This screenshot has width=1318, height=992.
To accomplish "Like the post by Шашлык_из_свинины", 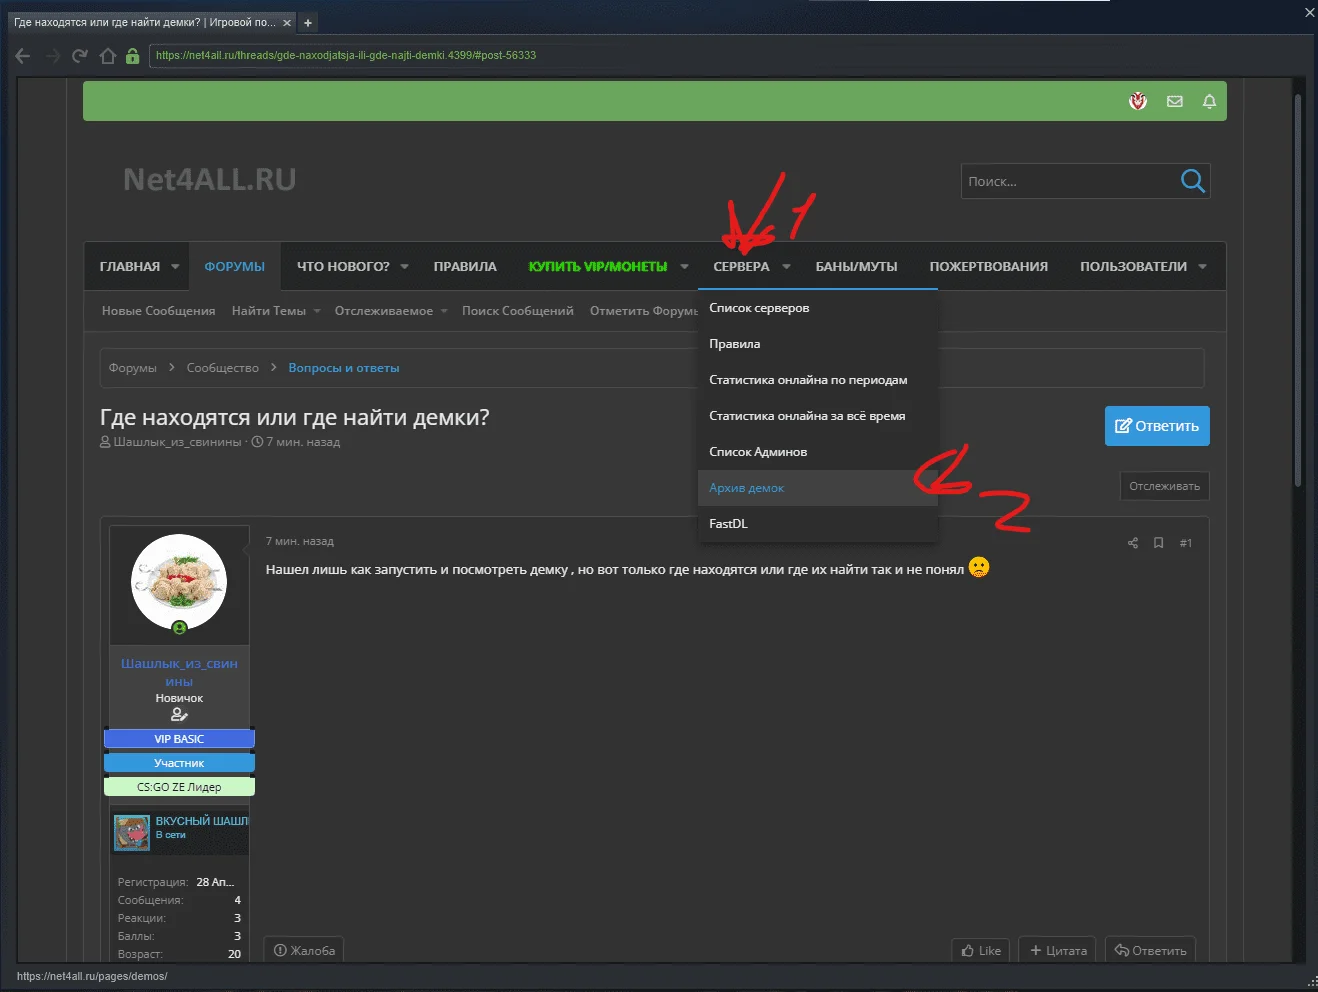I will pyautogui.click(x=981, y=950).
